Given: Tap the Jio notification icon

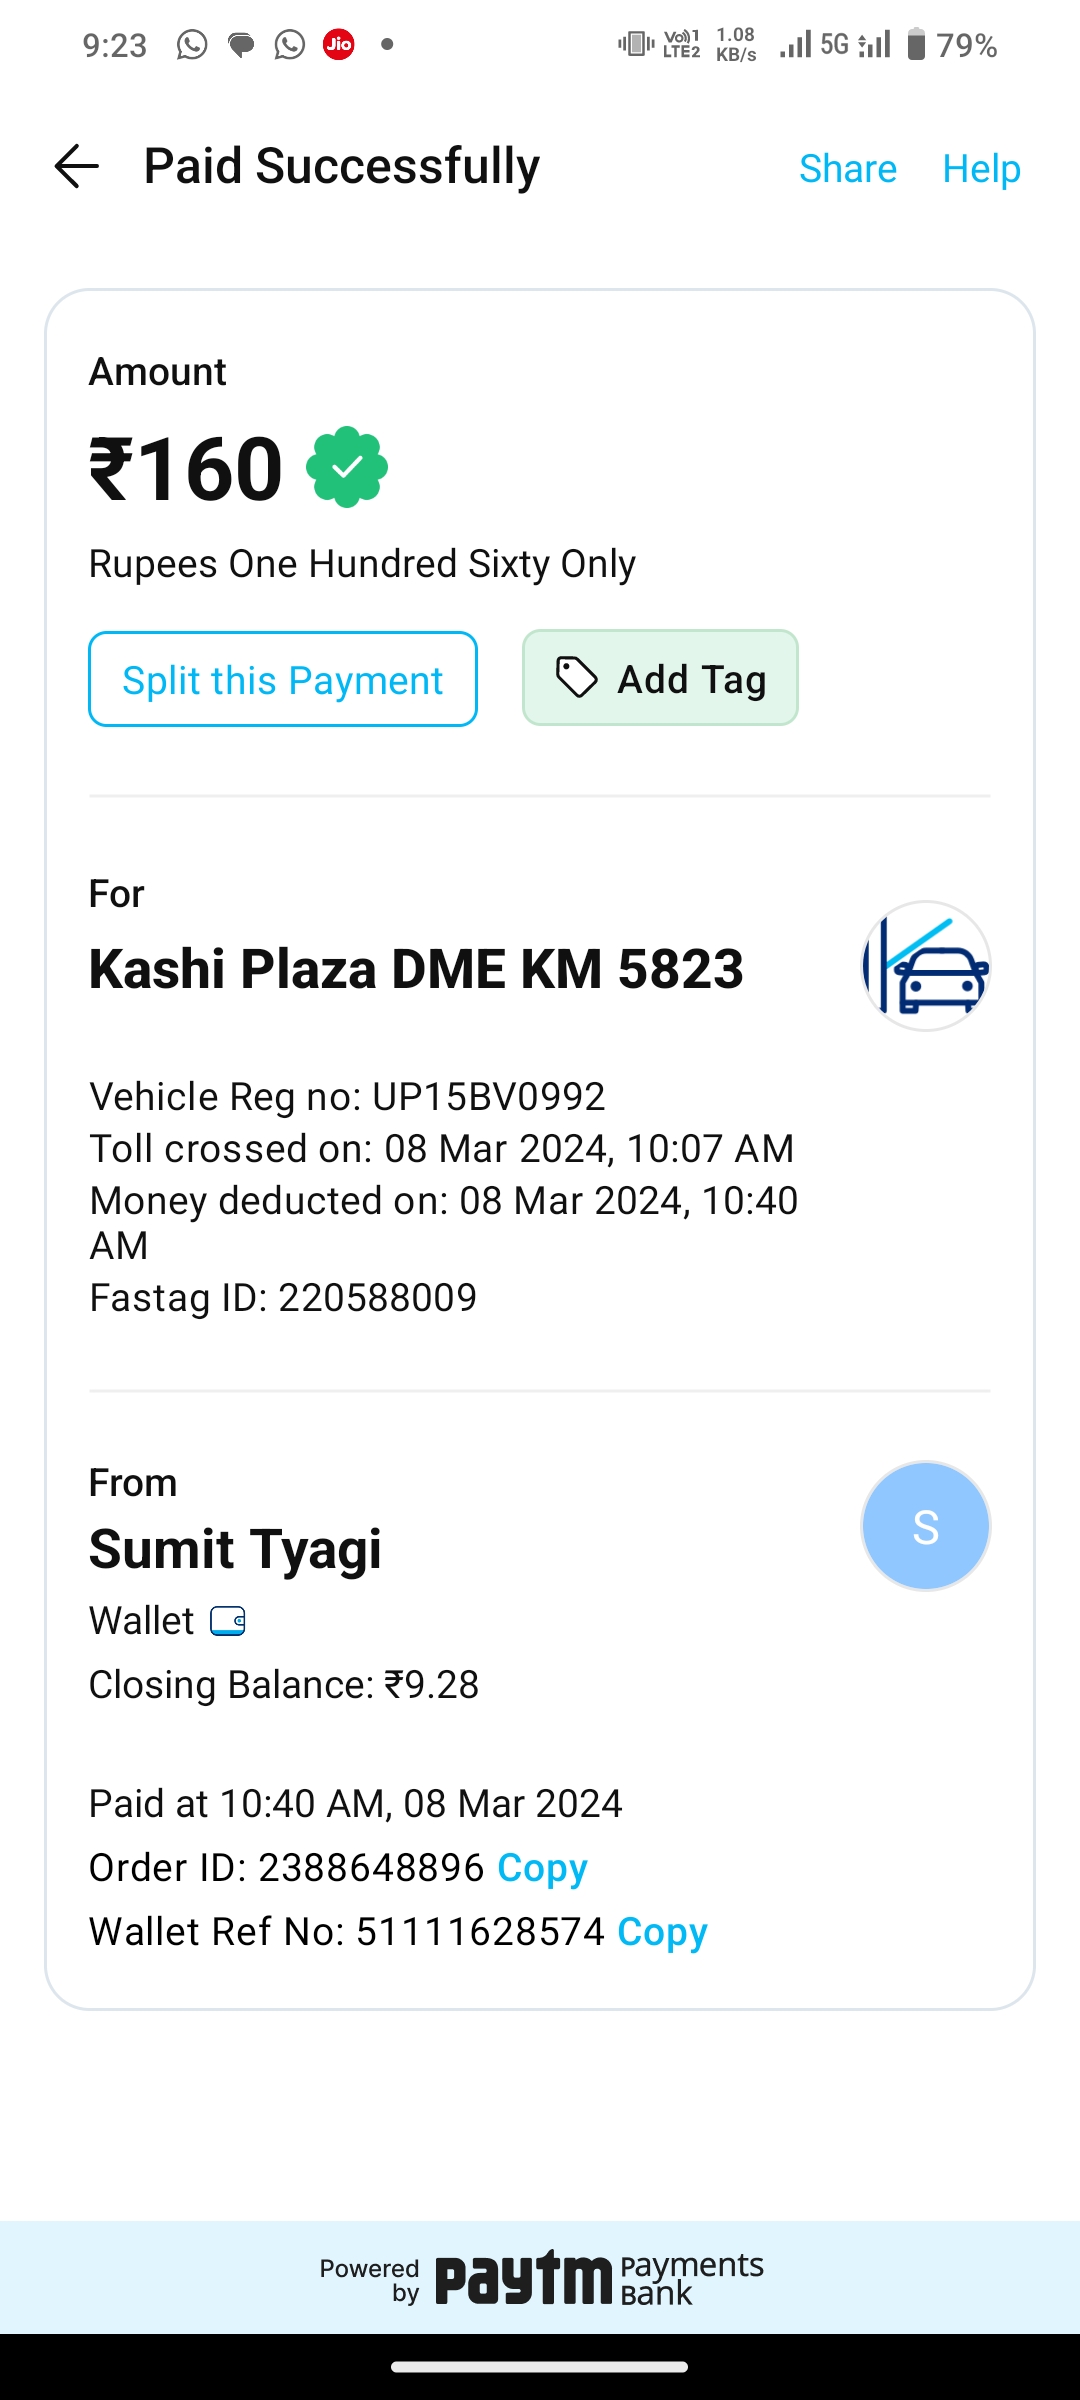Looking at the screenshot, I should pyautogui.click(x=339, y=44).
